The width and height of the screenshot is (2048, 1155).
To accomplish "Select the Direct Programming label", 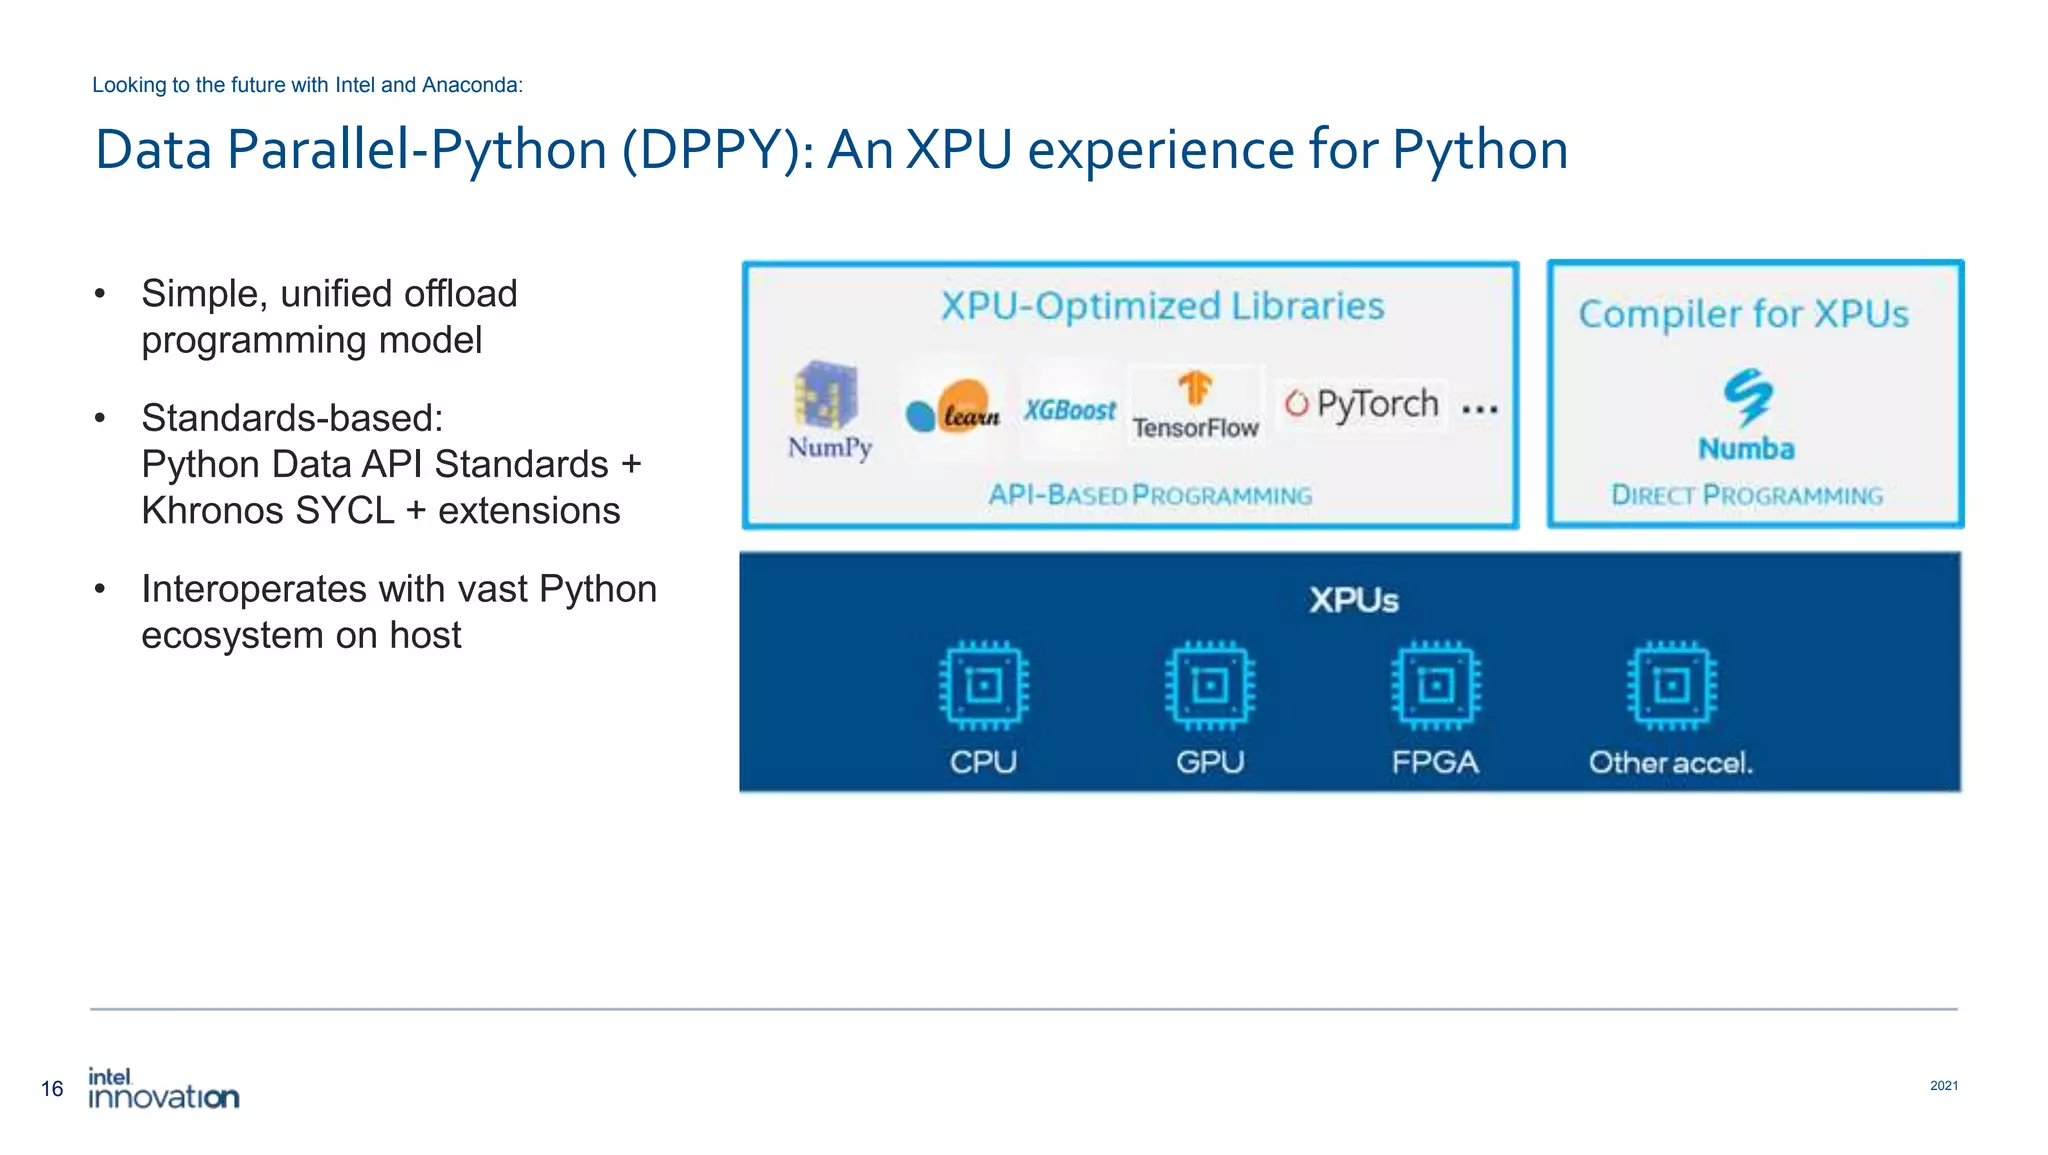I will (1746, 495).
